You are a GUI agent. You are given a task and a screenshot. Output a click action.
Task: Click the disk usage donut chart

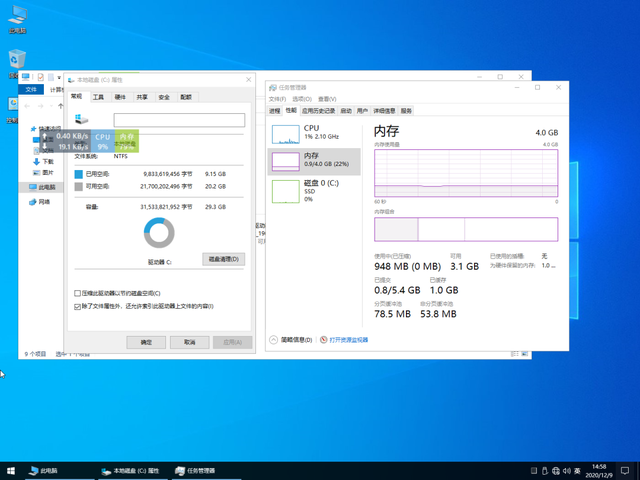coord(159,233)
